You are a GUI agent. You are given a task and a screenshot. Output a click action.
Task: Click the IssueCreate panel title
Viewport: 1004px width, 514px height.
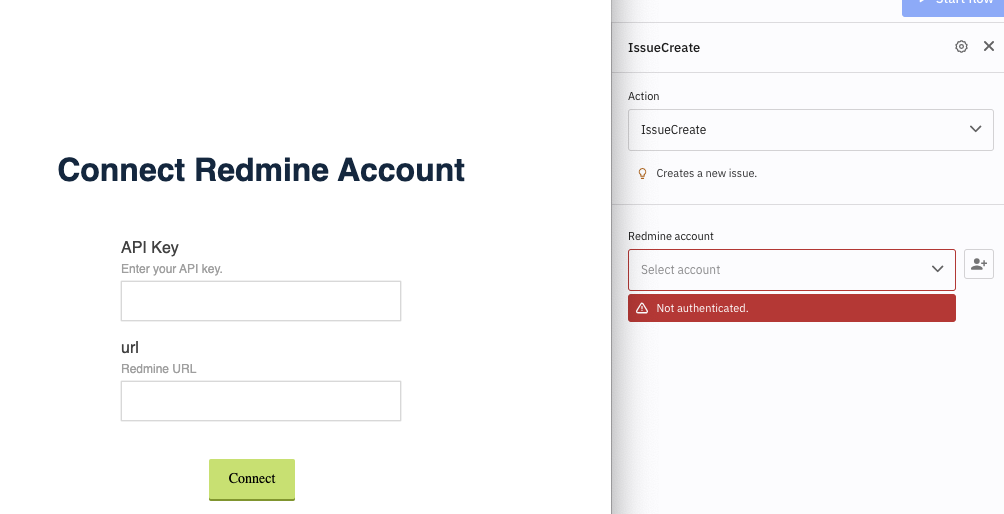click(664, 47)
